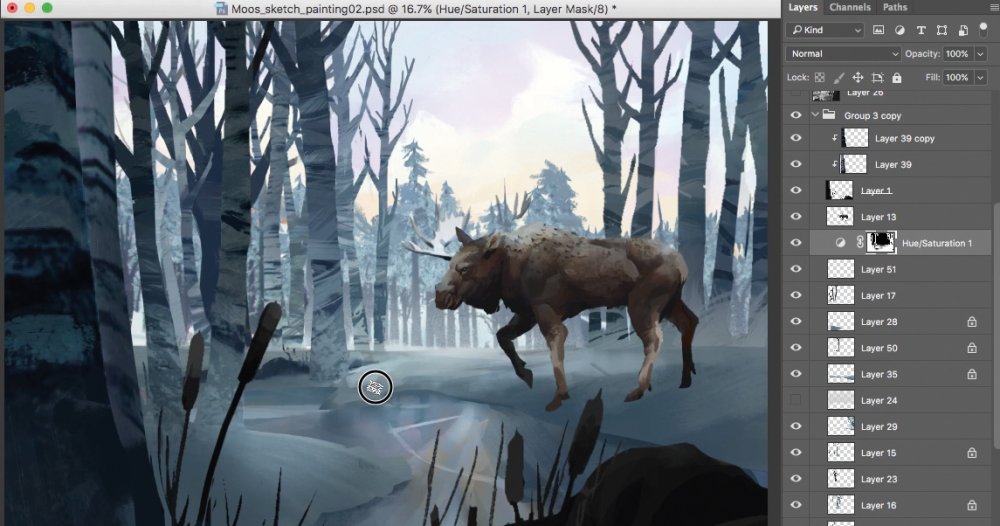The image size is (1000, 526).
Task: Toggle layer filtering on/off switch
Action: coord(984,29)
